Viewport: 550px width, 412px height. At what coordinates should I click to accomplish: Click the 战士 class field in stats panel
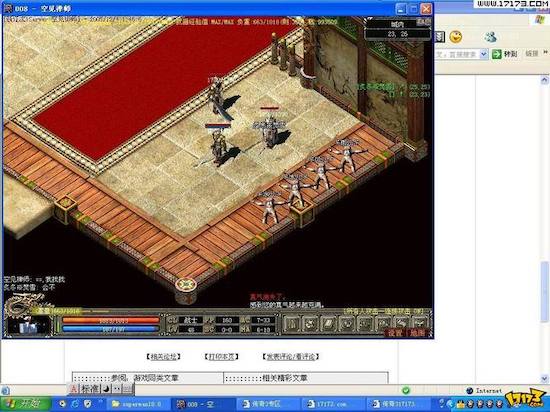190,320
